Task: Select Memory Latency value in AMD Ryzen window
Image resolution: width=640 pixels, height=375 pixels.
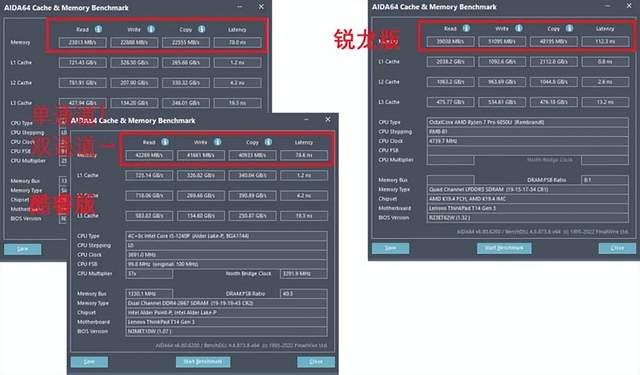Action: click(x=605, y=41)
